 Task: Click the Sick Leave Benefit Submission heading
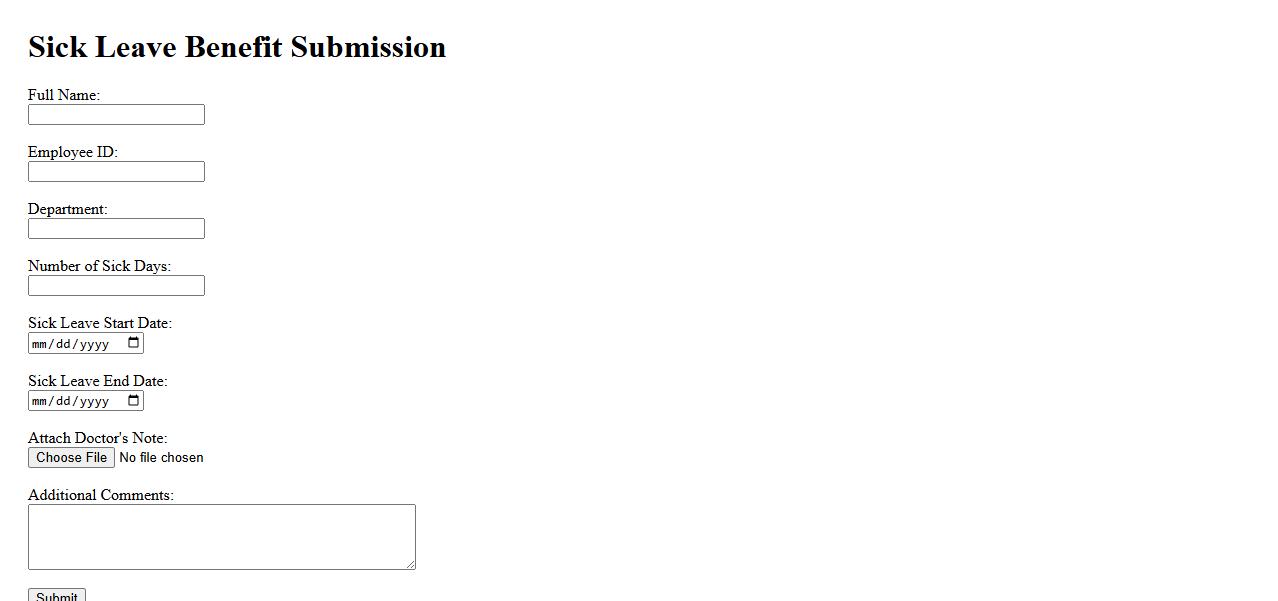[237, 47]
